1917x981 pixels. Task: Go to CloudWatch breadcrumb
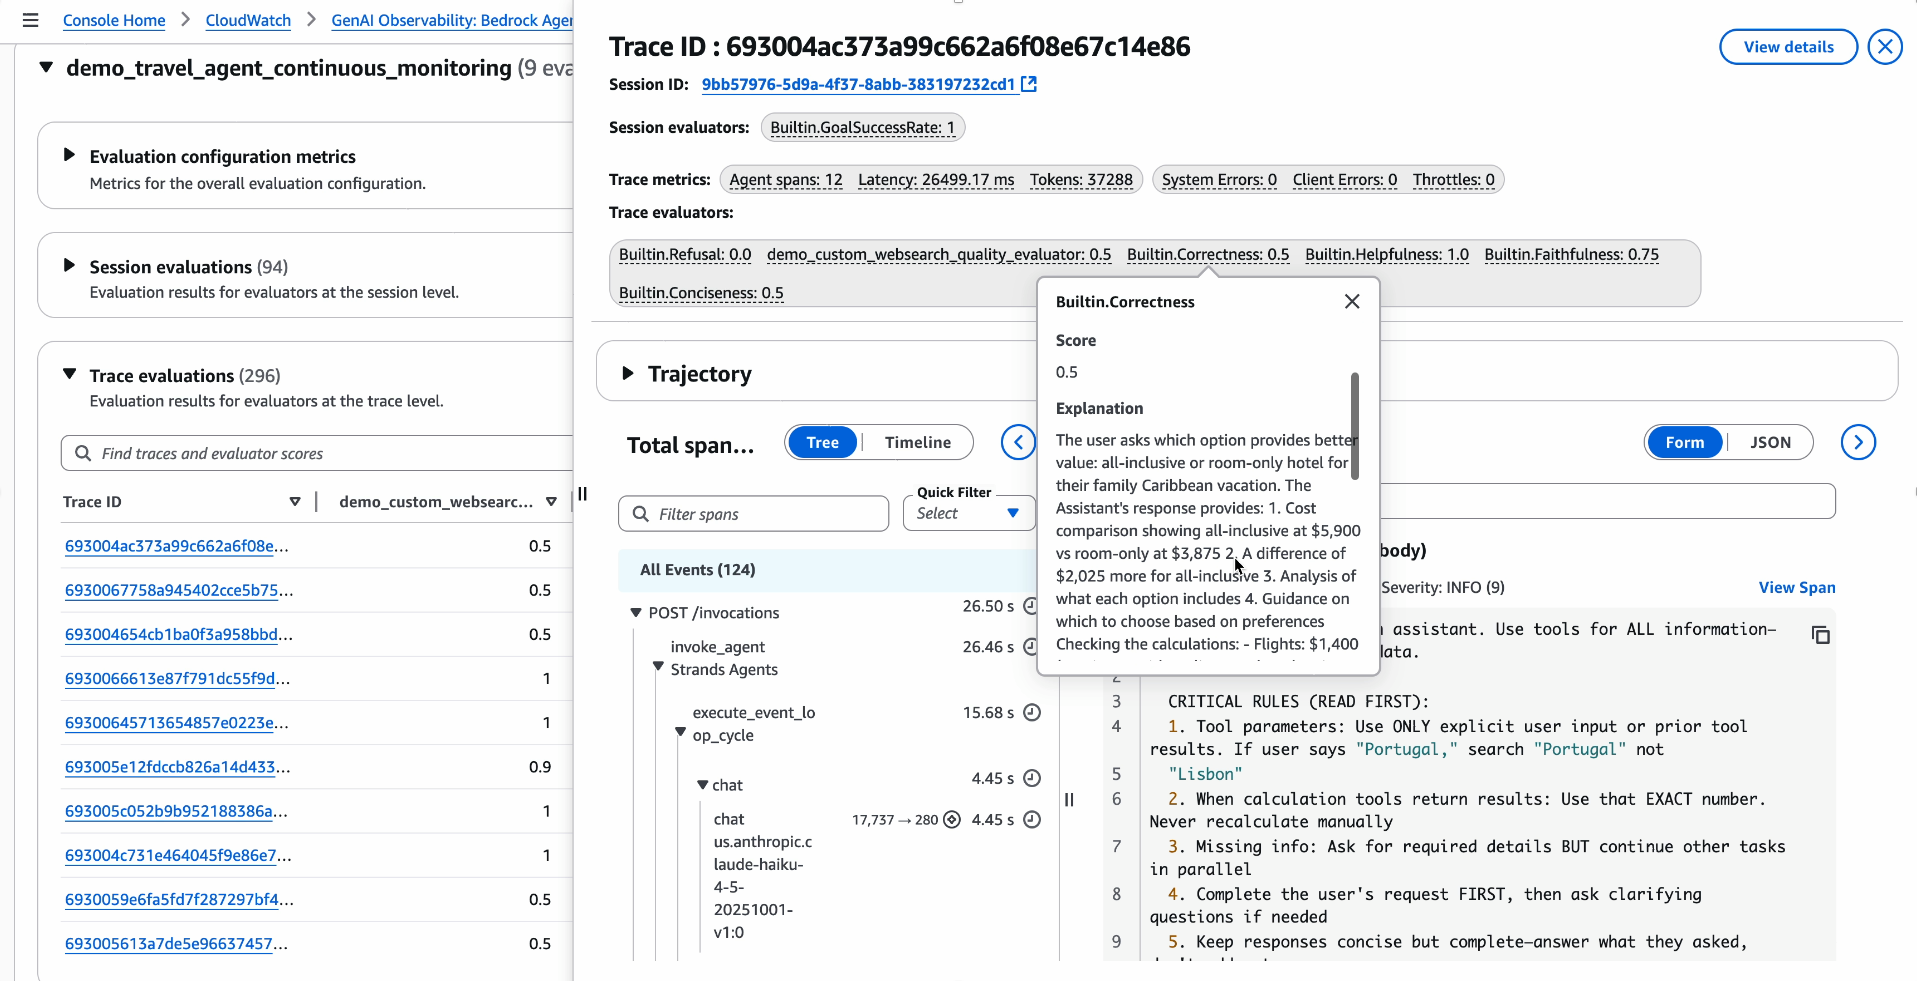pyautogui.click(x=248, y=20)
